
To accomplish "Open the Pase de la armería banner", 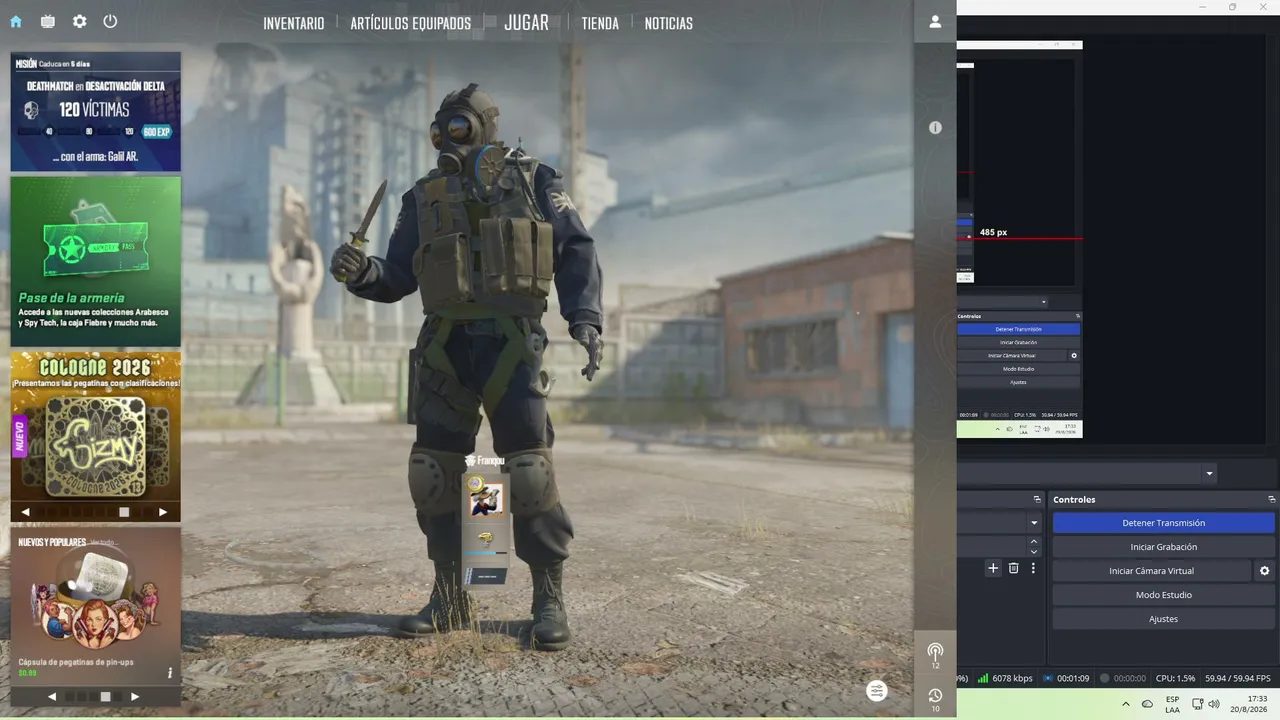I will point(96,262).
